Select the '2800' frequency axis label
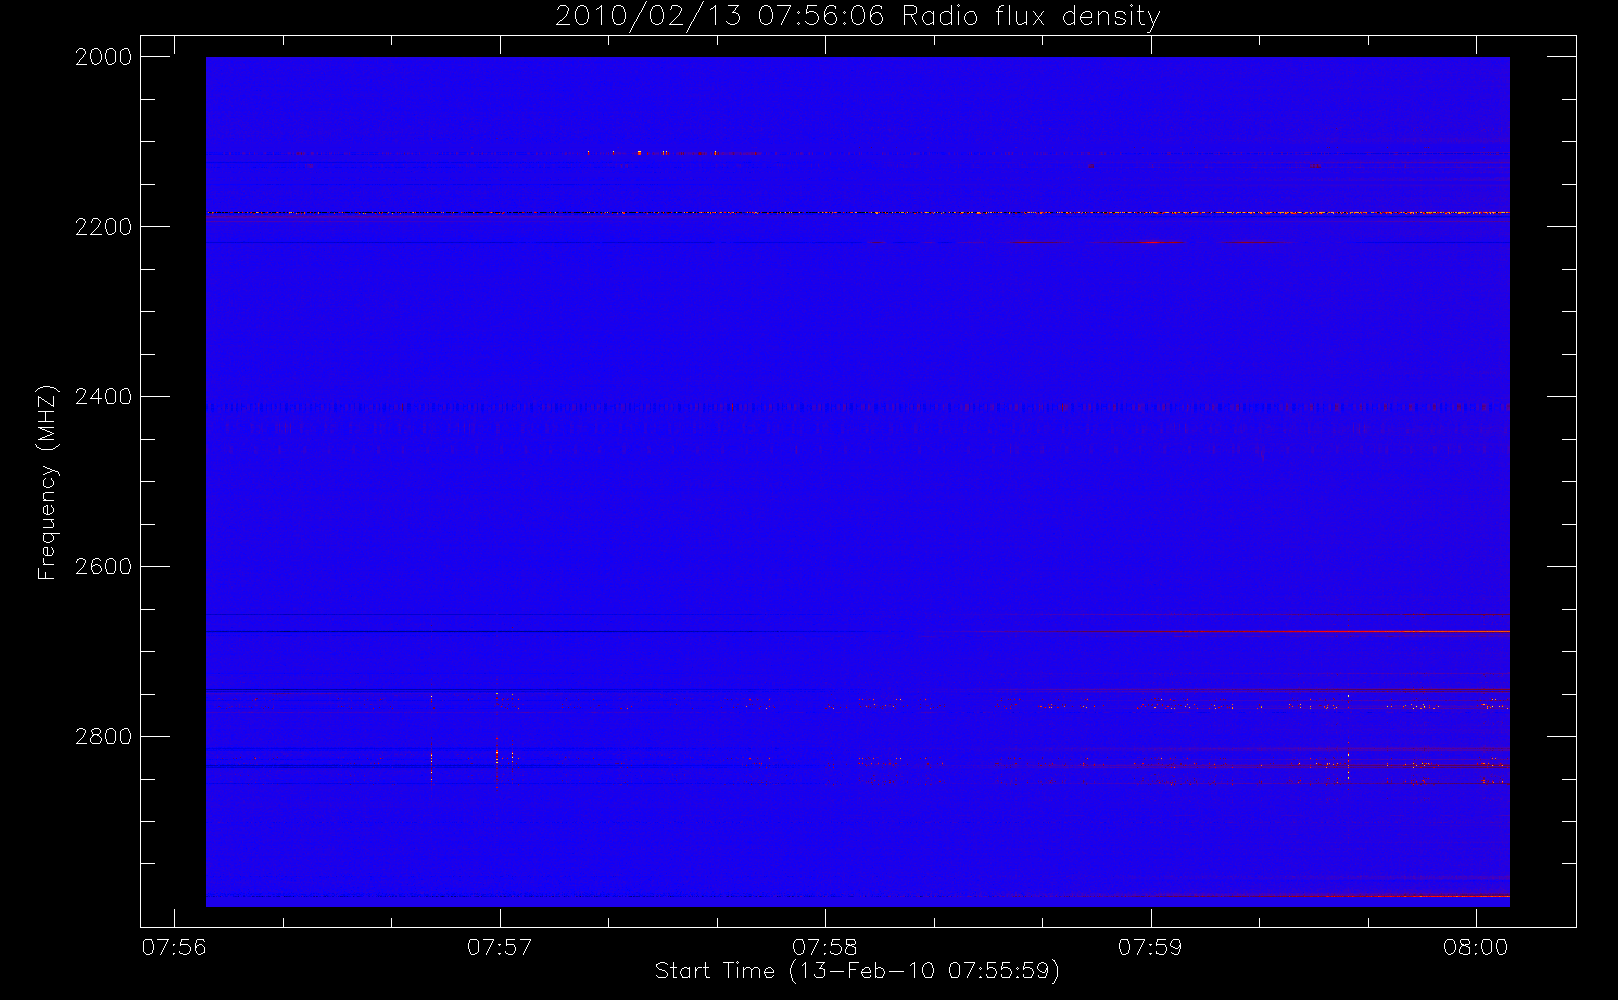This screenshot has height=1000, width=1618. [x=104, y=737]
